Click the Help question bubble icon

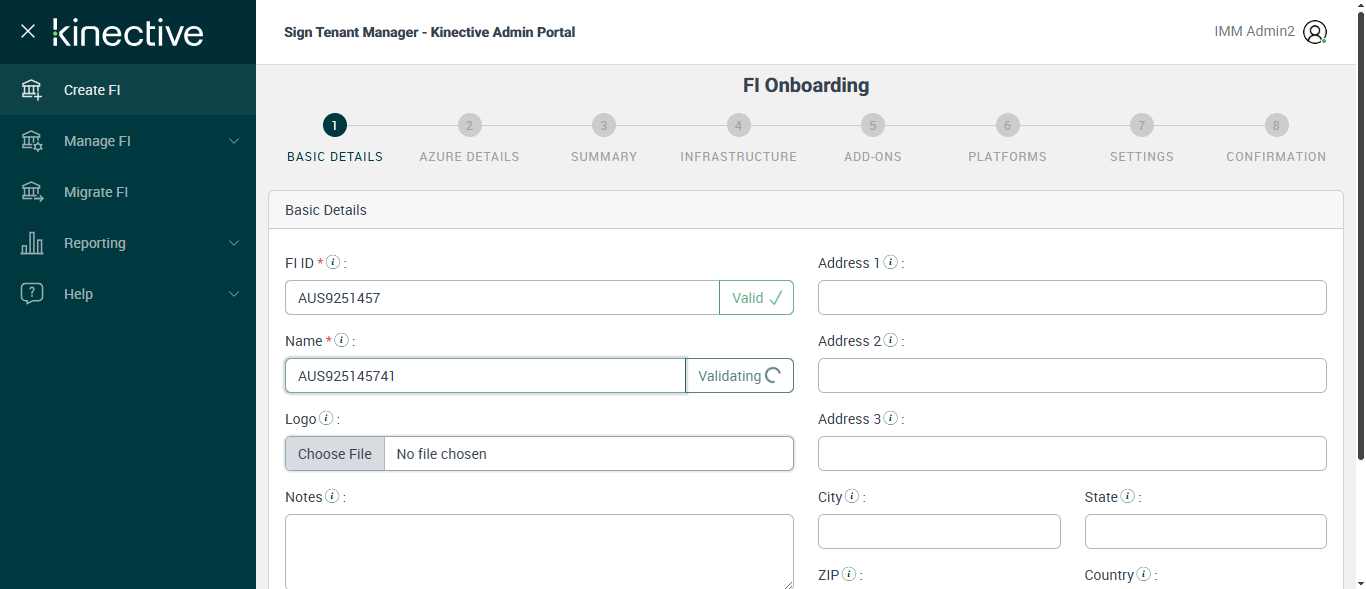(x=32, y=294)
